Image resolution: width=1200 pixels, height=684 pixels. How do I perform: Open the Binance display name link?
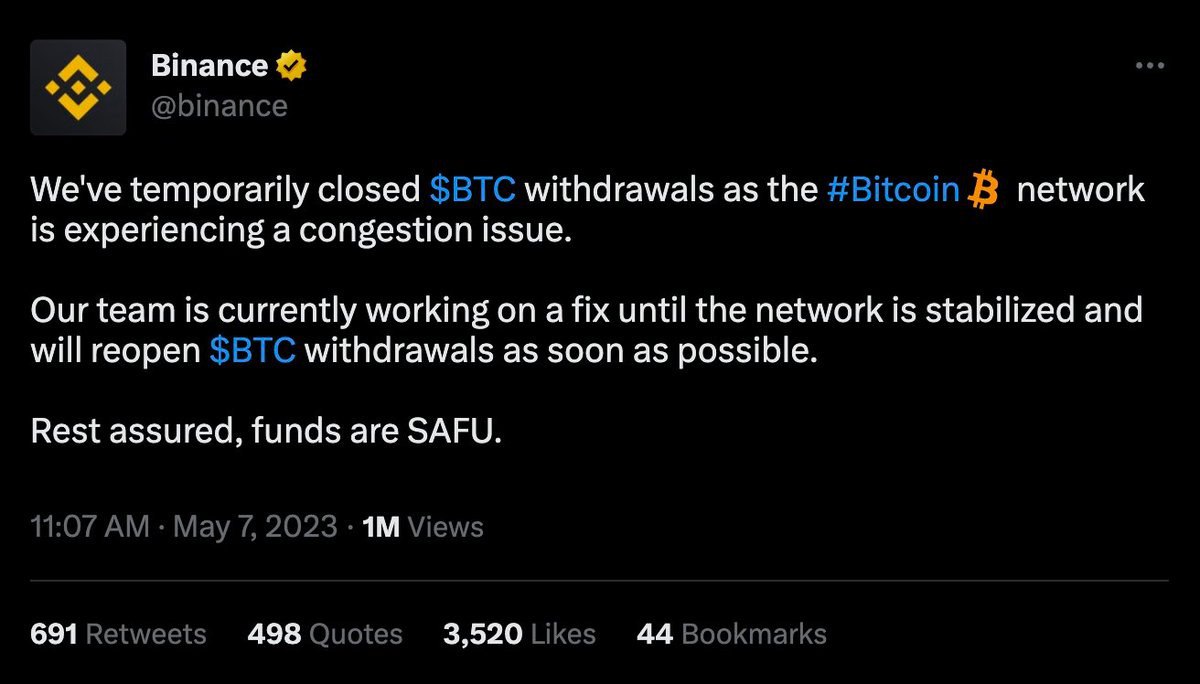pos(209,66)
